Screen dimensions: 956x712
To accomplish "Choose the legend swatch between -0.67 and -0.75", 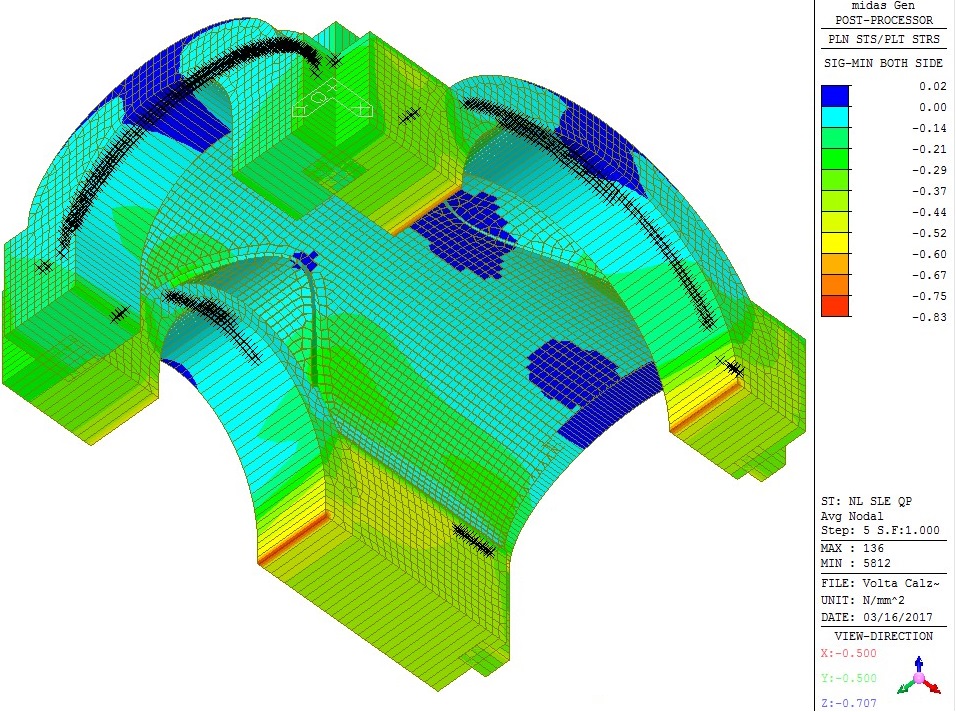I will pos(835,285).
